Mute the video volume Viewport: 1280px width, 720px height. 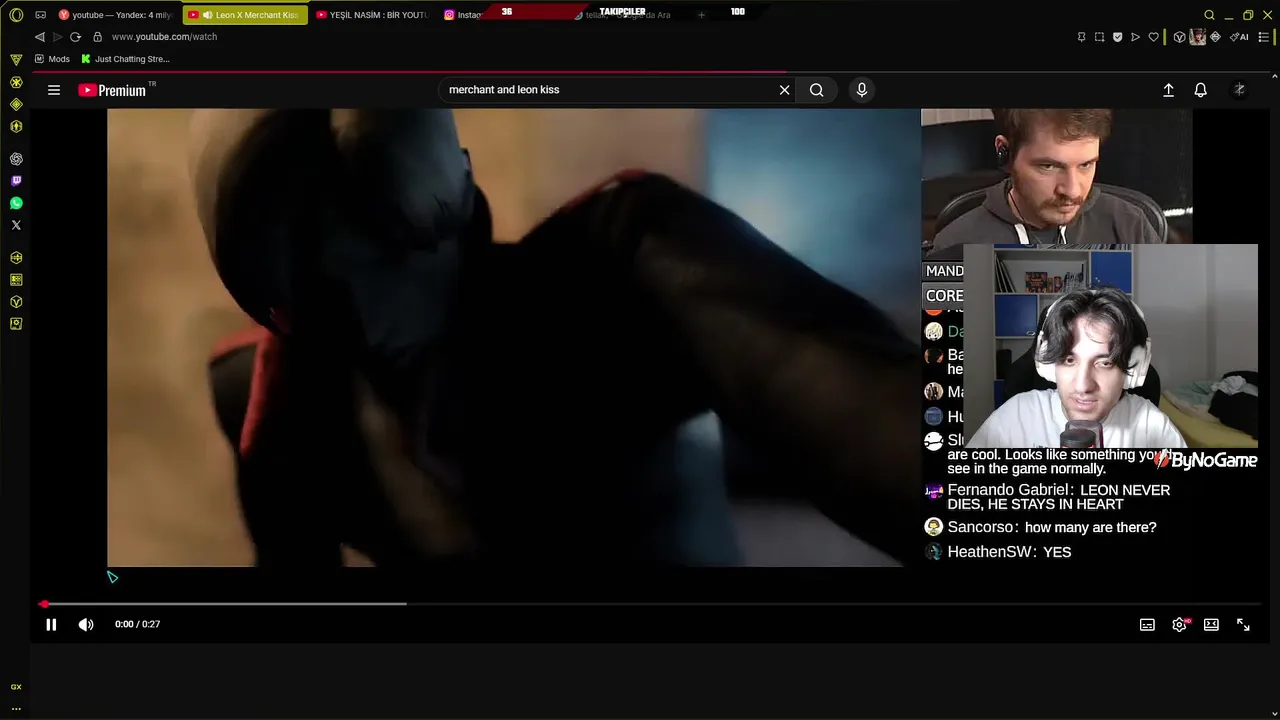86,624
